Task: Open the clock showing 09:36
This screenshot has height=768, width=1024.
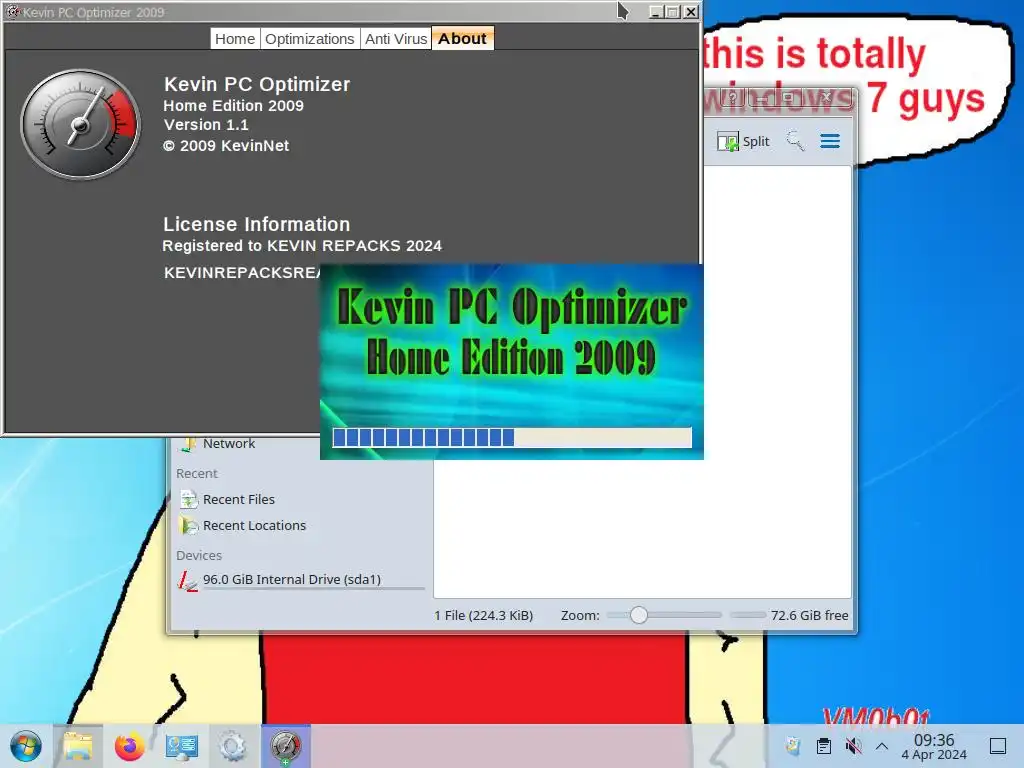Action: pos(934,746)
